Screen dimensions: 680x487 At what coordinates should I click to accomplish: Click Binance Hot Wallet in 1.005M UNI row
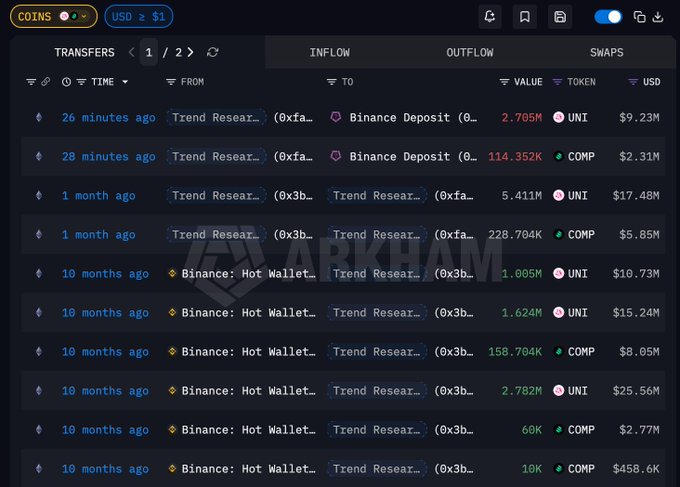click(x=248, y=274)
